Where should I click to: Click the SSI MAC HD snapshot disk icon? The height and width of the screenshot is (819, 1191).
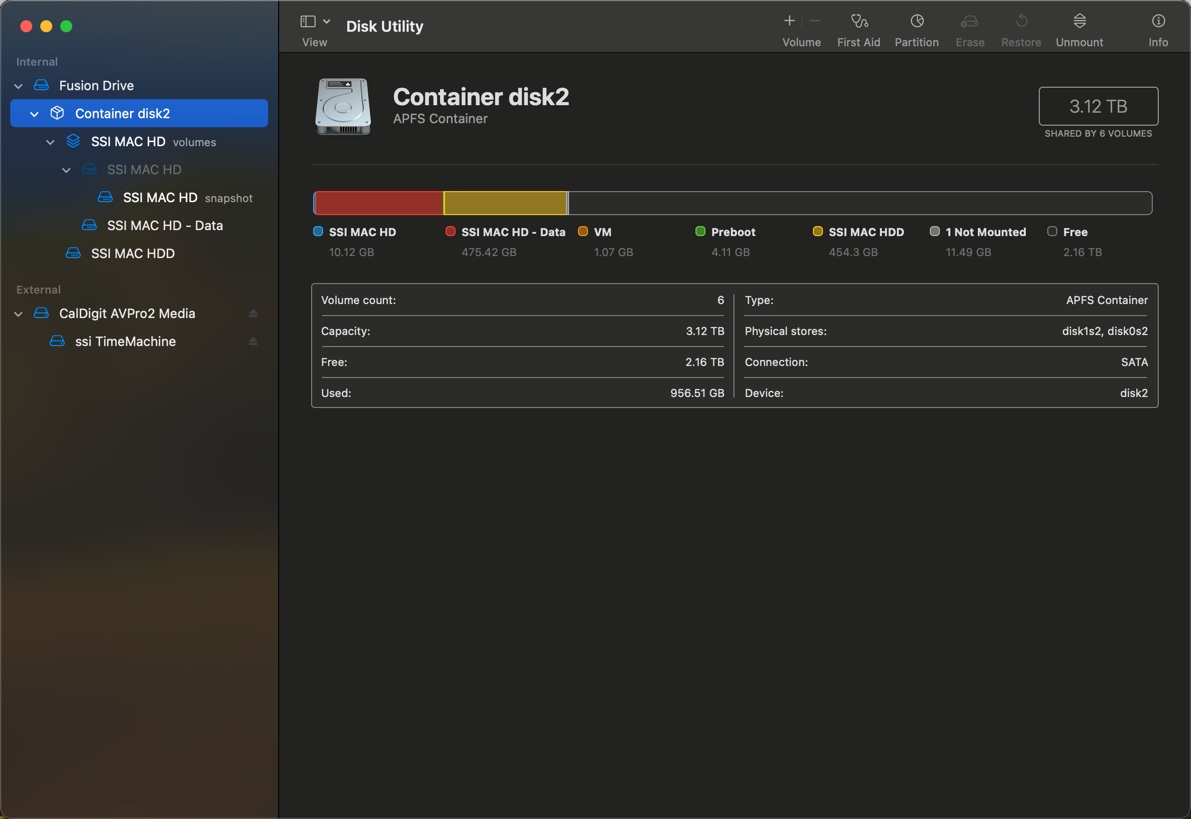105,198
